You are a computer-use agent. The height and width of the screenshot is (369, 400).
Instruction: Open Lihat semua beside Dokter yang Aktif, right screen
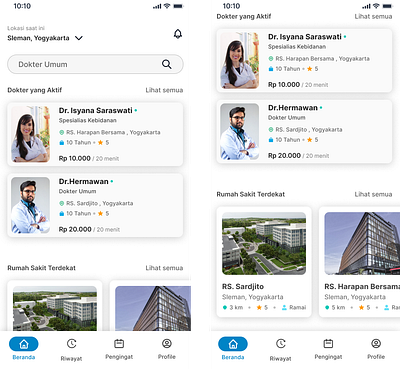click(373, 16)
